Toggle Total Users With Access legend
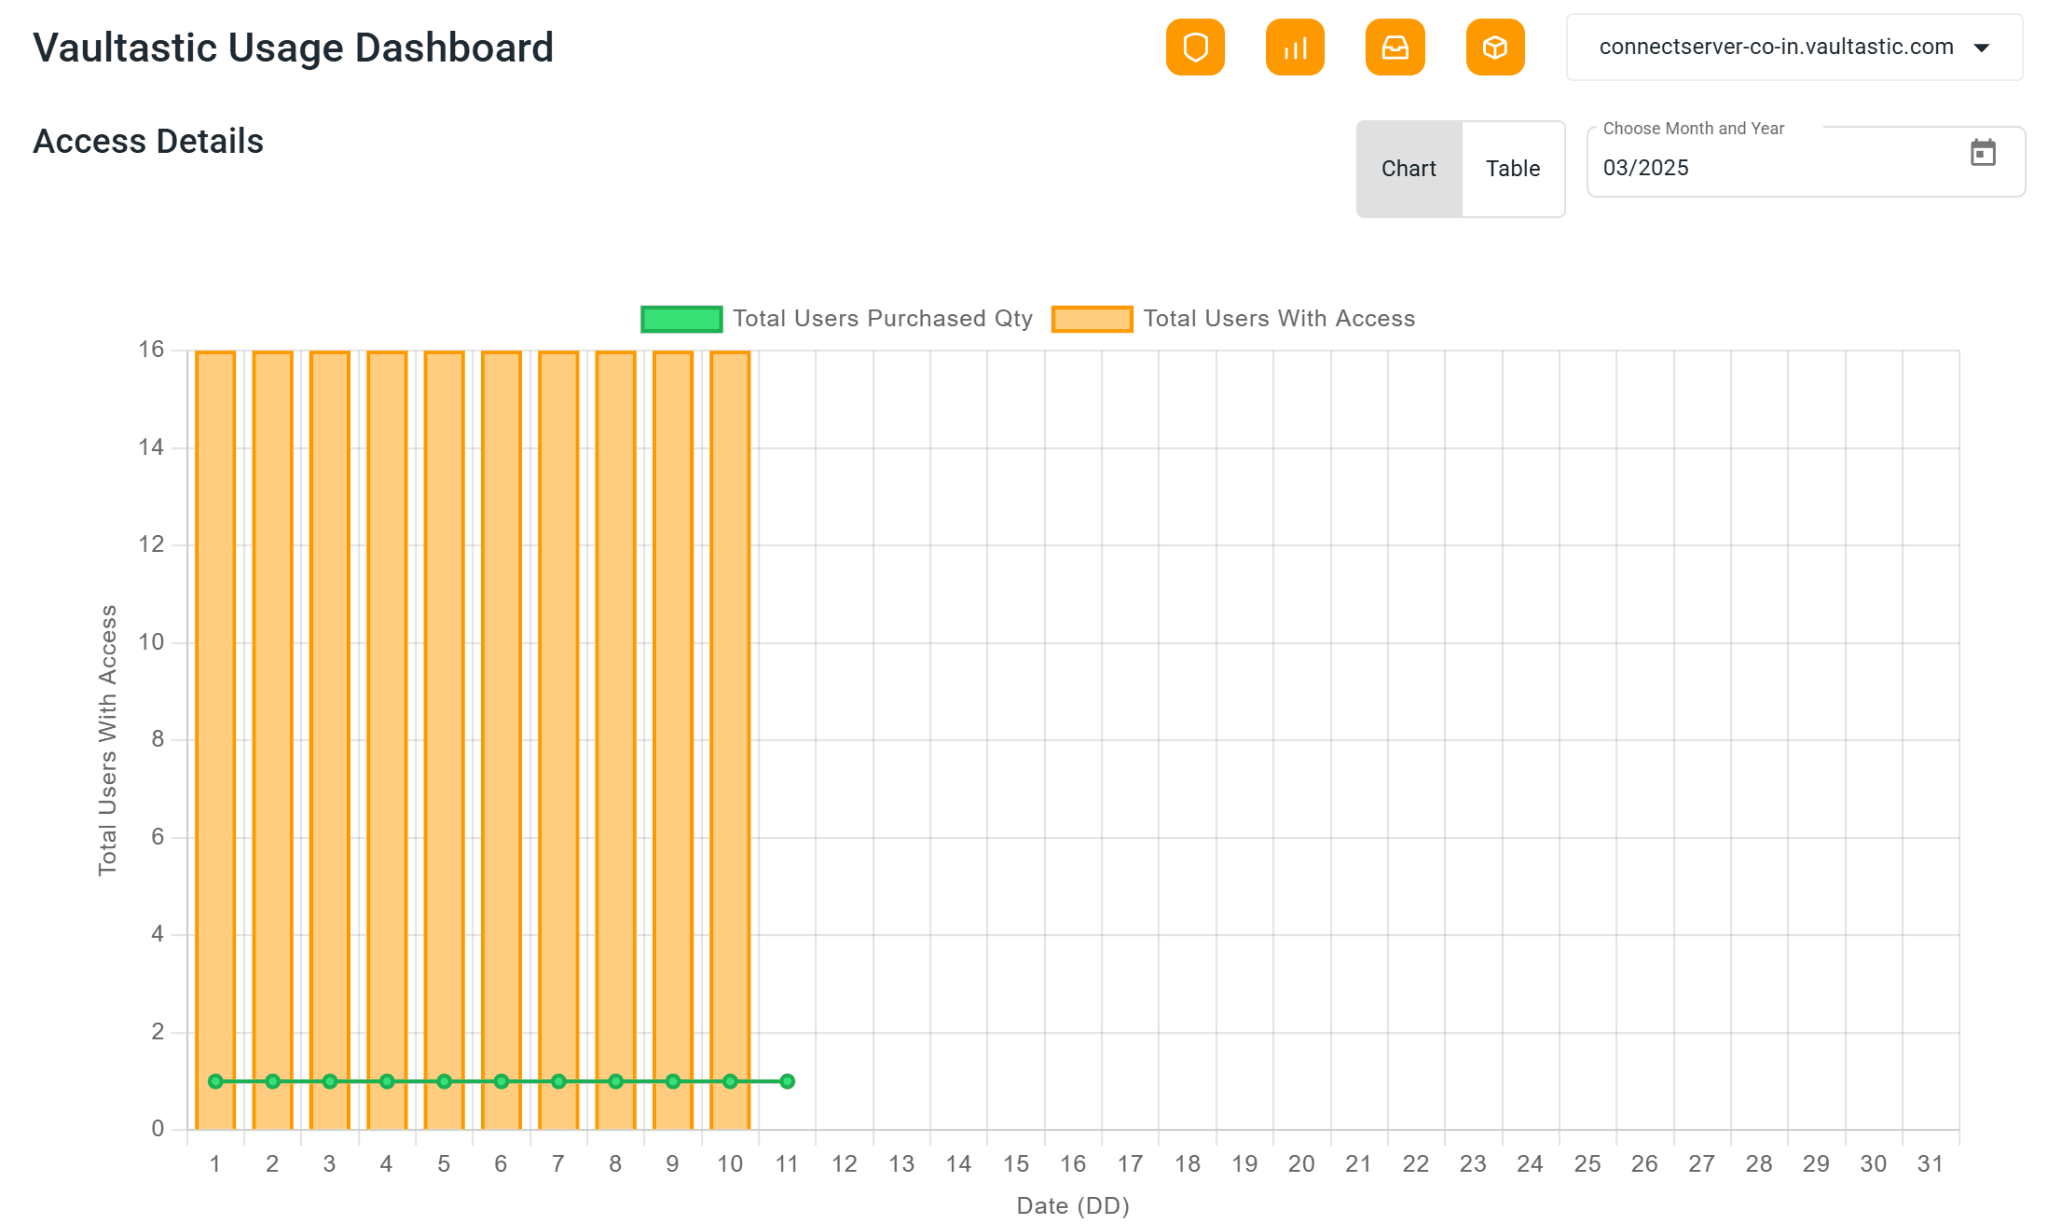2048x1227 pixels. coord(1278,318)
